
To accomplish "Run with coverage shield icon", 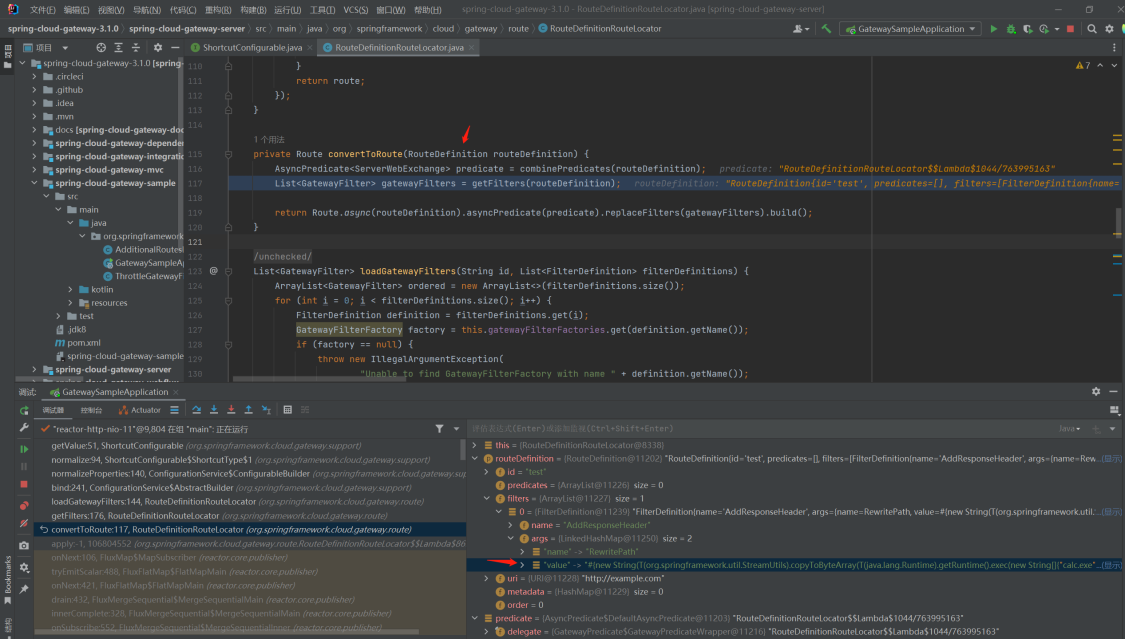I will coord(1027,29).
